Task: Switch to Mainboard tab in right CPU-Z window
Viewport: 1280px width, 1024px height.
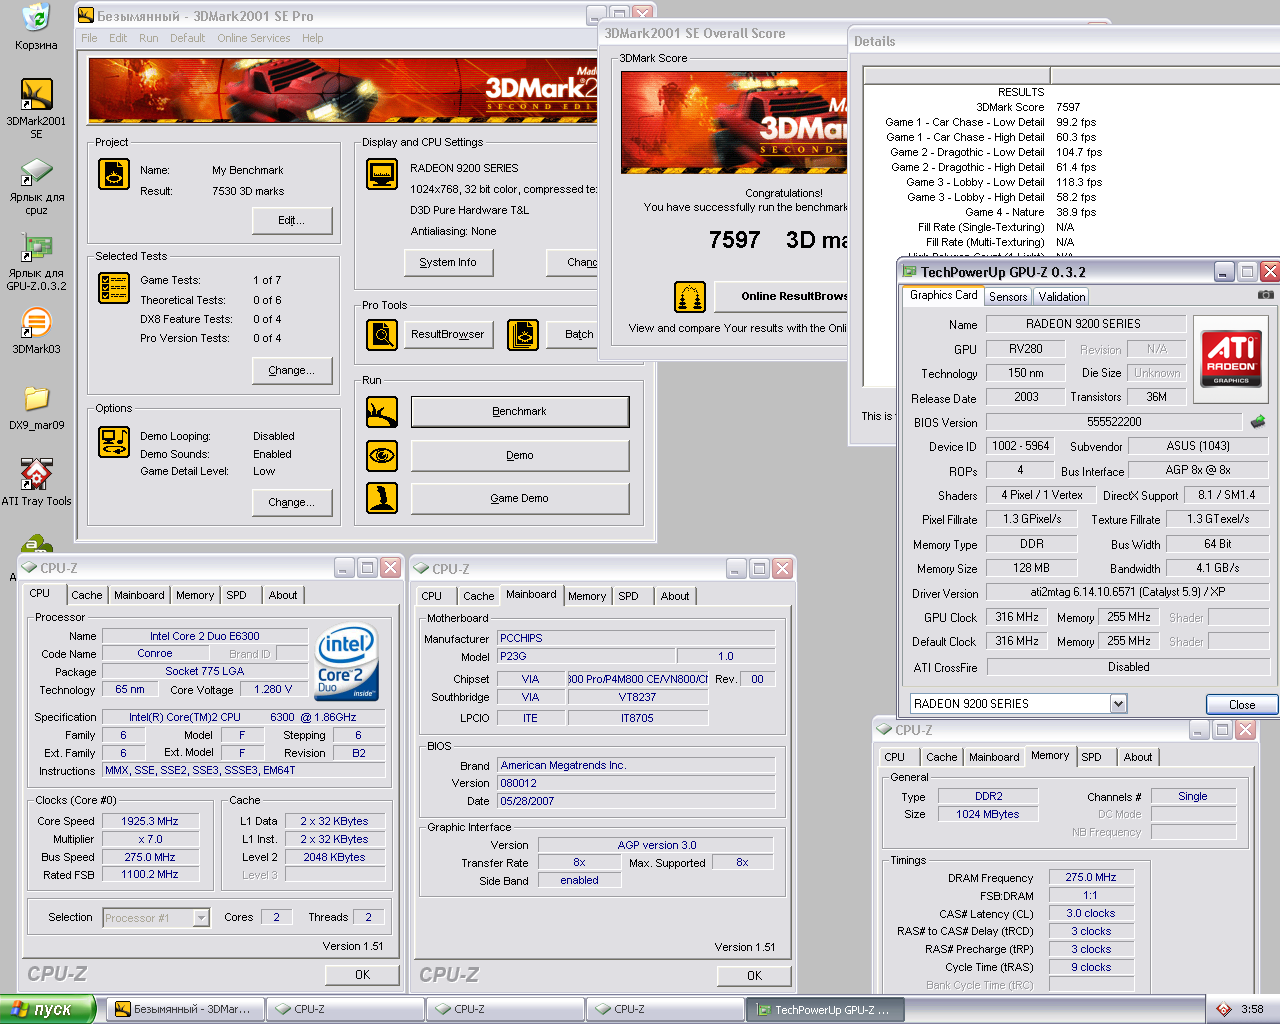Action: point(994,757)
